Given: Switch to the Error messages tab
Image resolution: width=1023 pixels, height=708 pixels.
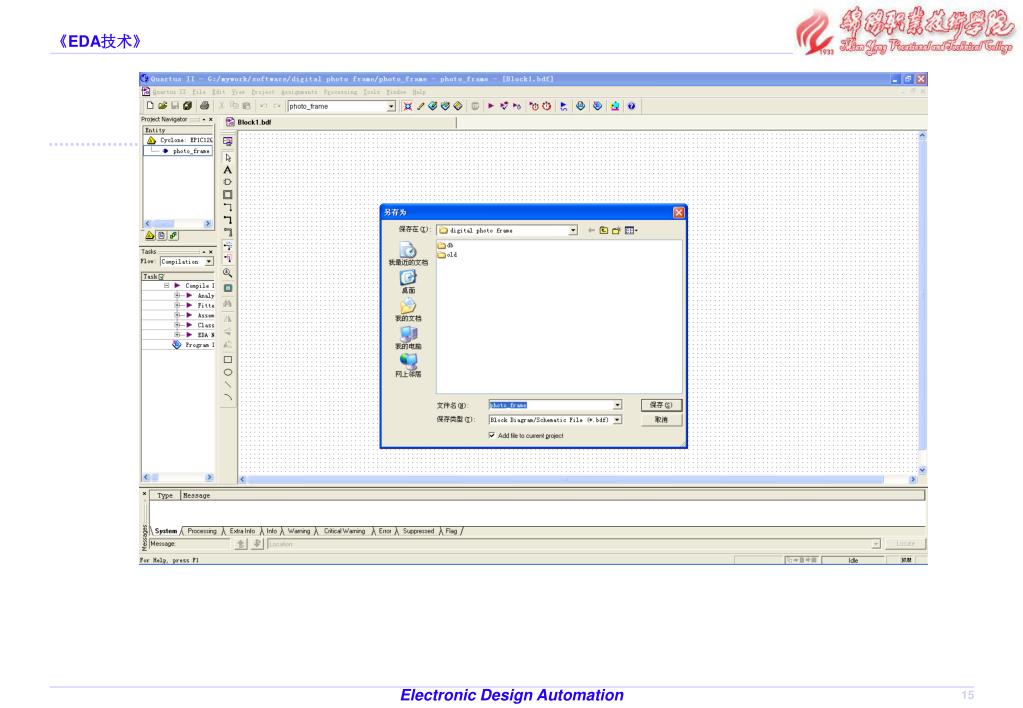Looking at the screenshot, I should 385,531.
